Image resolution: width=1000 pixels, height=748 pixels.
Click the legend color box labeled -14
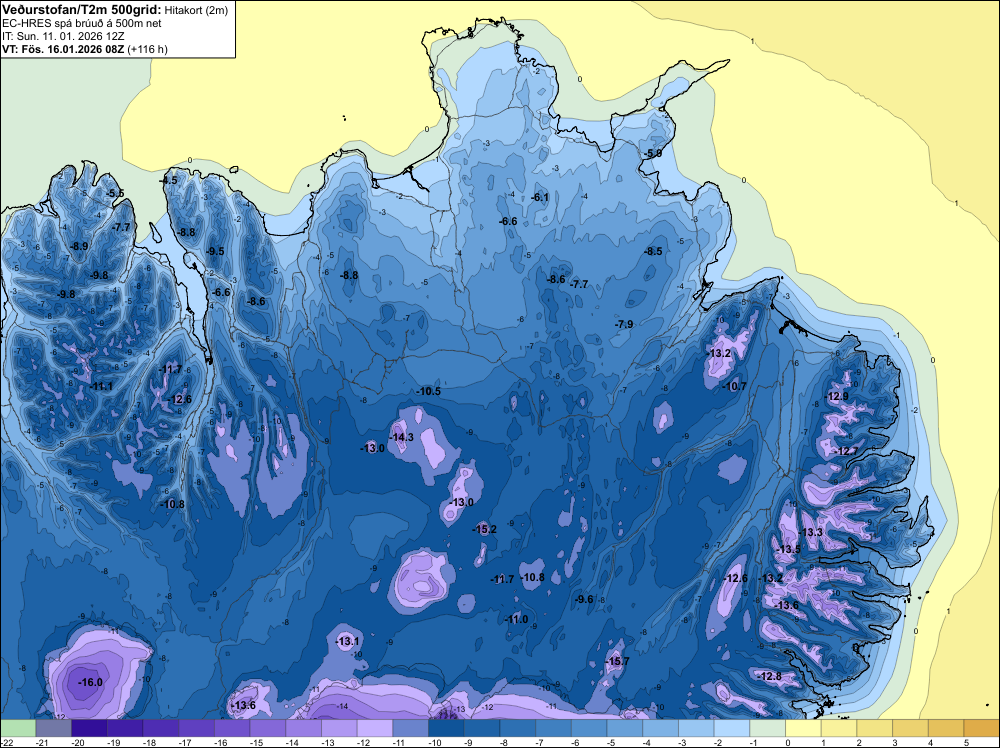tap(304, 728)
